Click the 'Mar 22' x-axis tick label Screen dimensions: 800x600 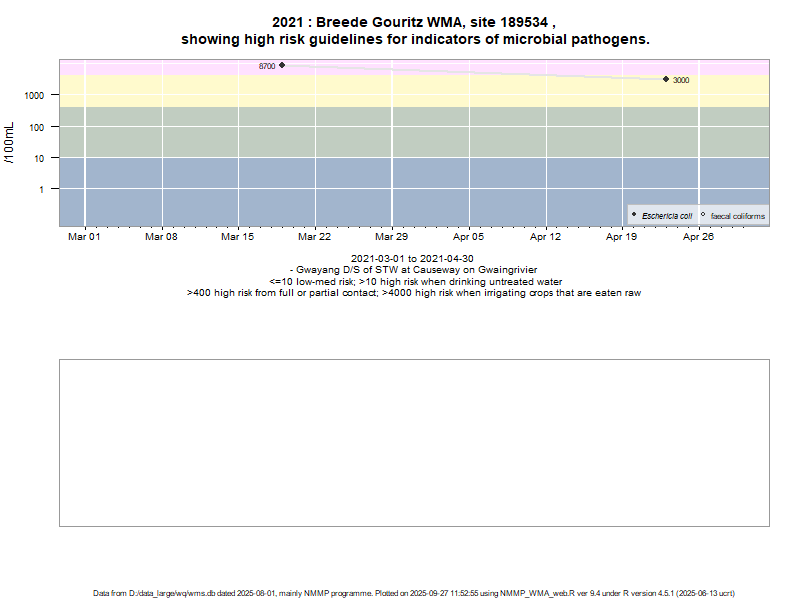[314, 237]
